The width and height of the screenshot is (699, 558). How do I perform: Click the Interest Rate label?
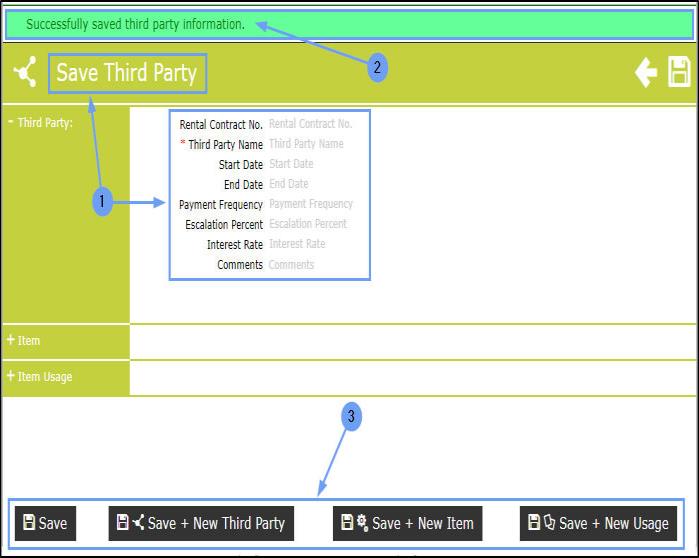click(x=235, y=245)
